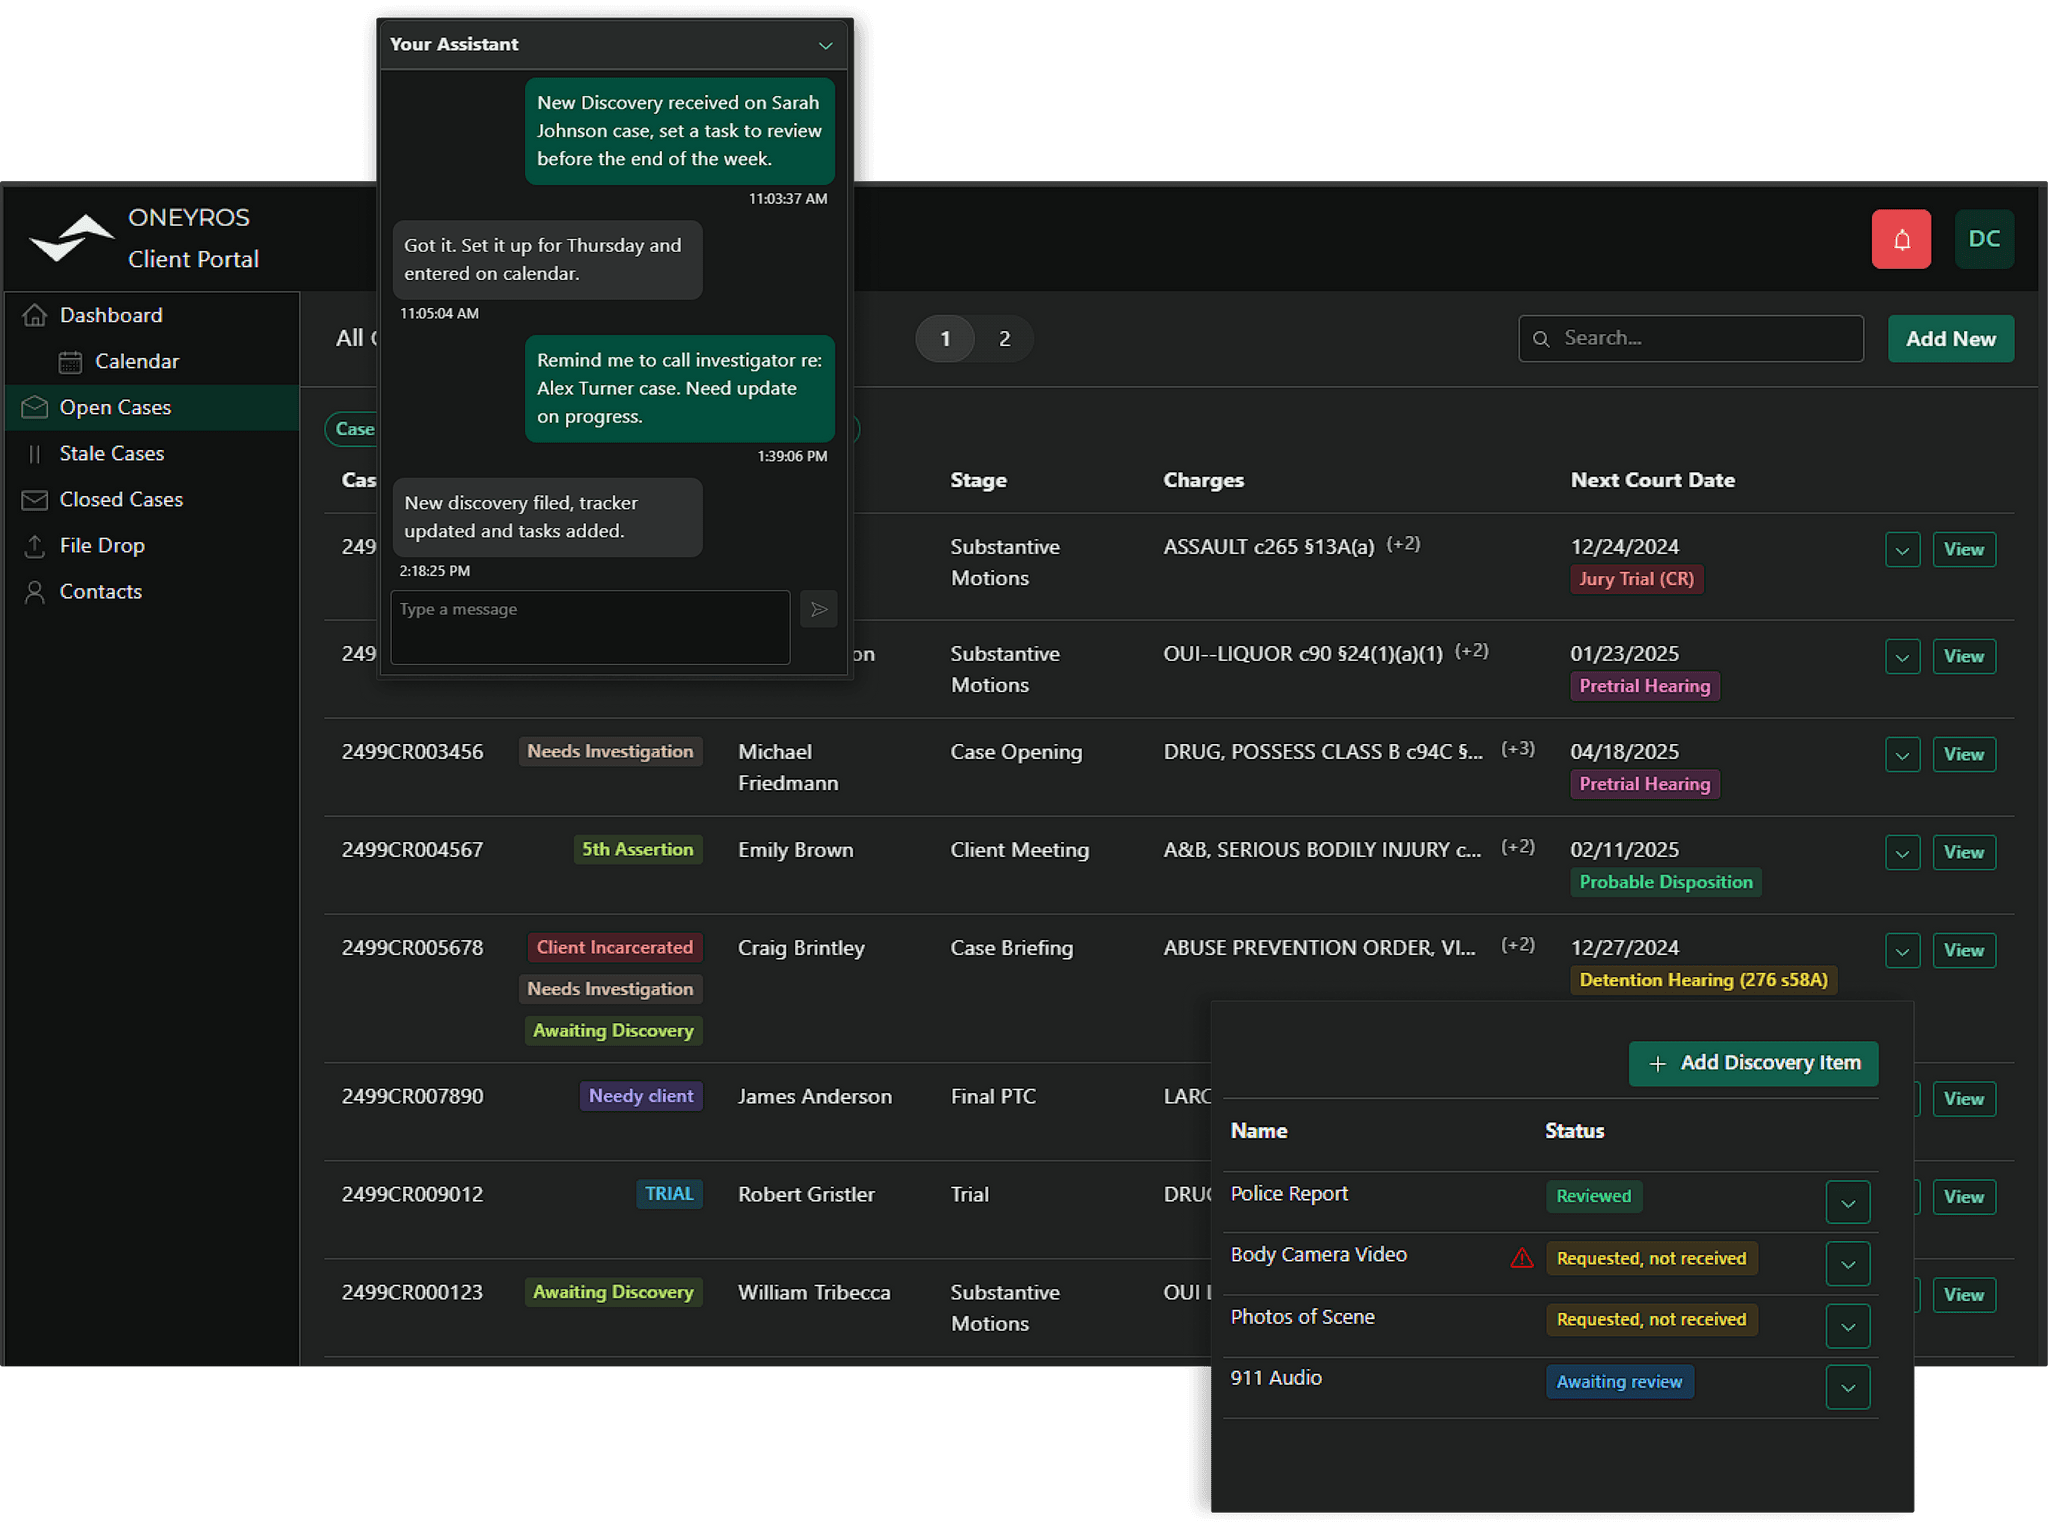
Task: Click the TRIAL tag on Robert Gristler
Action: pyautogui.click(x=669, y=1194)
